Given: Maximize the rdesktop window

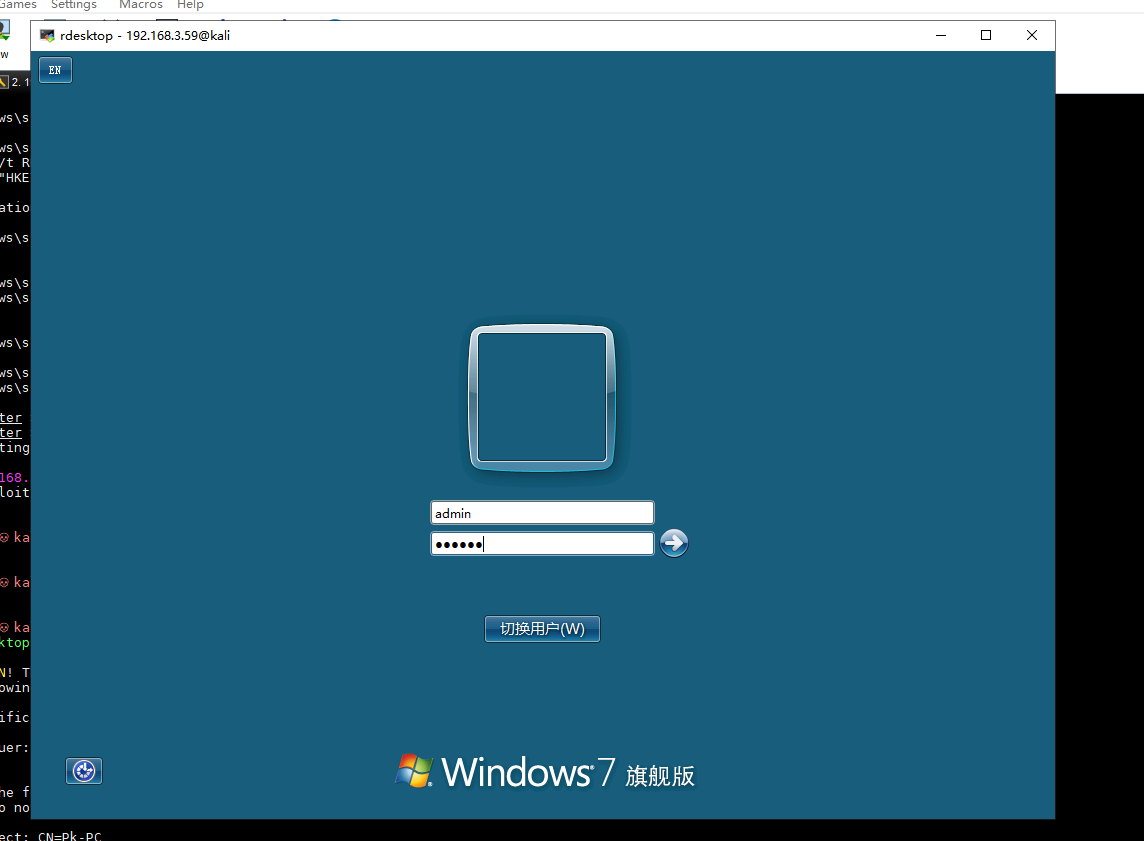Looking at the screenshot, I should (986, 36).
